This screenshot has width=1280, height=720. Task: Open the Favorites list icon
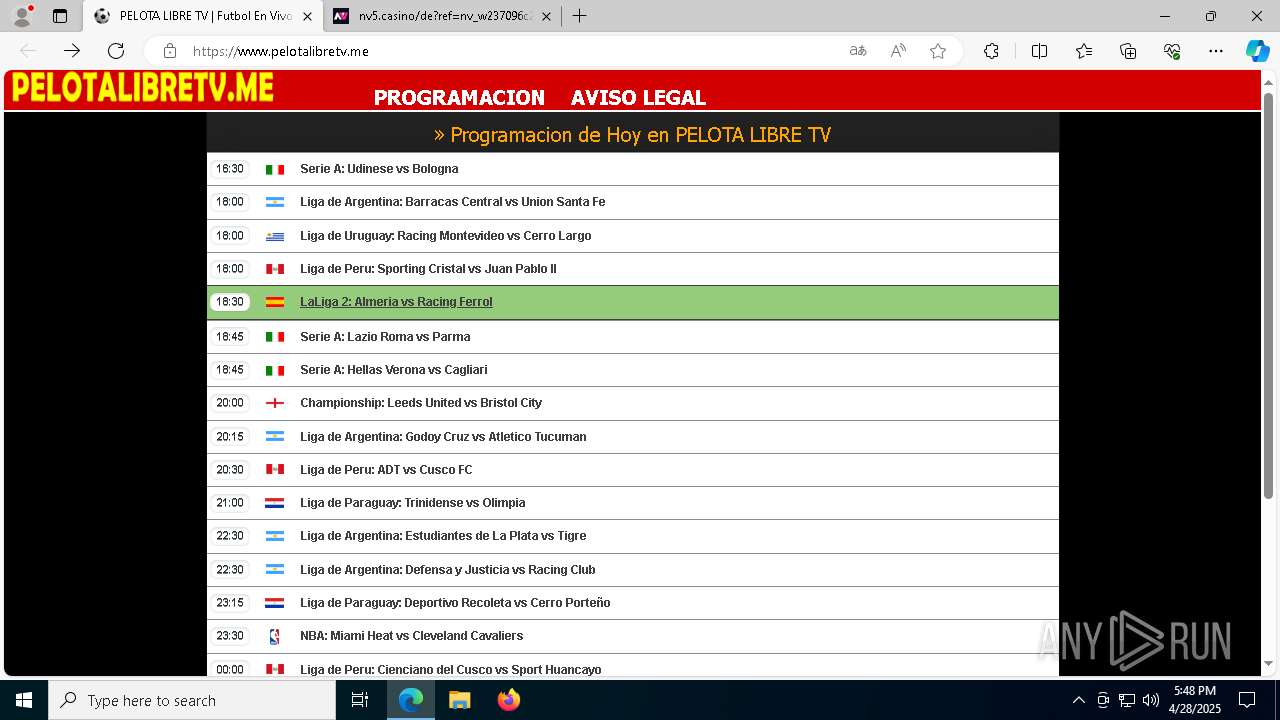[1084, 51]
